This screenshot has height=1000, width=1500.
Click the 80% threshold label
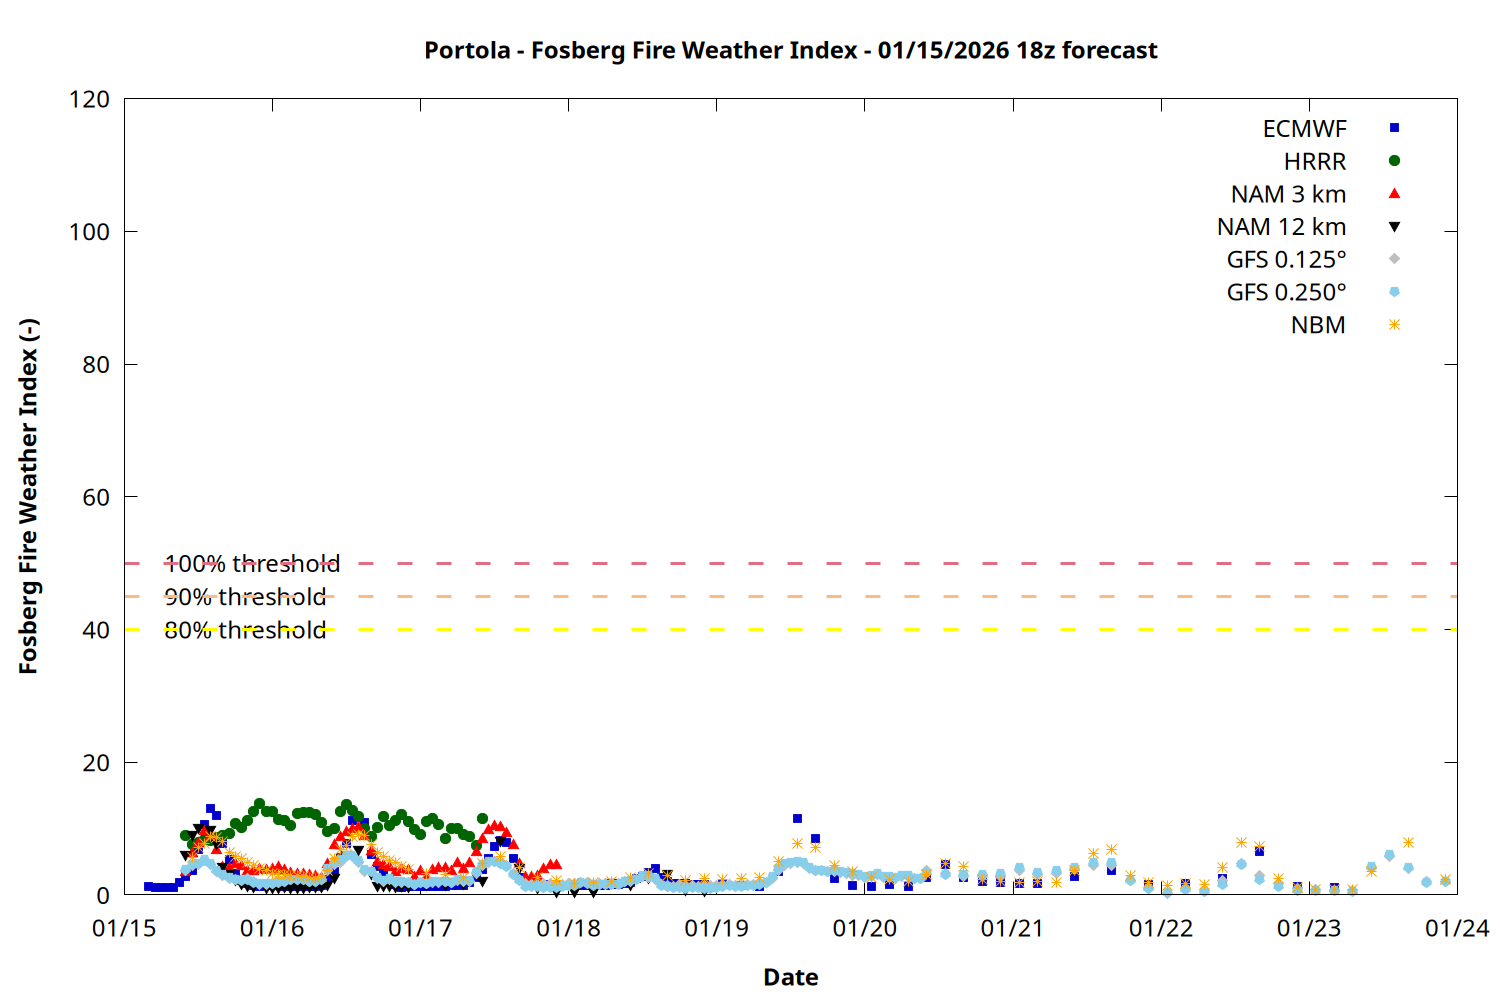click(x=245, y=631)
